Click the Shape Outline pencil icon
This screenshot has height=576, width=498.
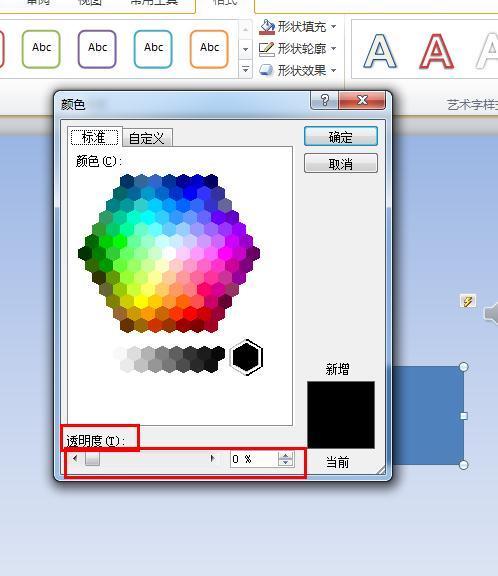[267, 48]
